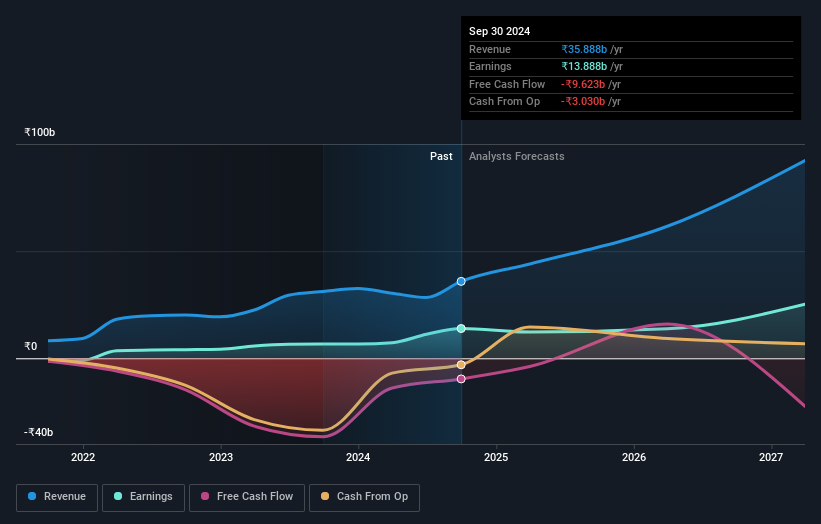
Task: Click the Cash From Op label in tooltip
Action: pyautogui.click(x=504, y=102)
